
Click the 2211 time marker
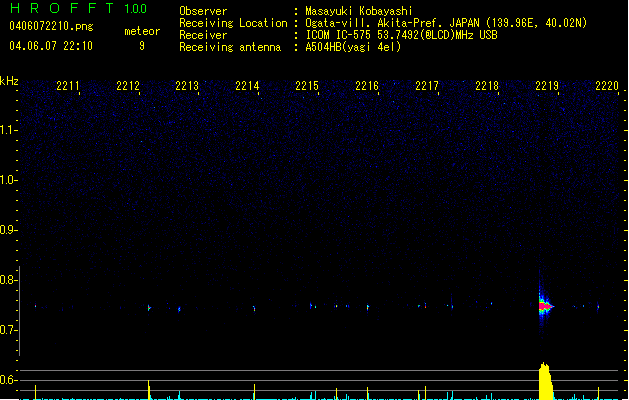point(68,86)
